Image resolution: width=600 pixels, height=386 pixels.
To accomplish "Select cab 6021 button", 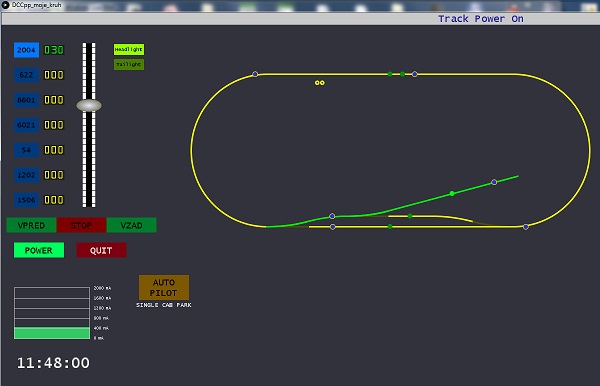I will tap(26, 125).
